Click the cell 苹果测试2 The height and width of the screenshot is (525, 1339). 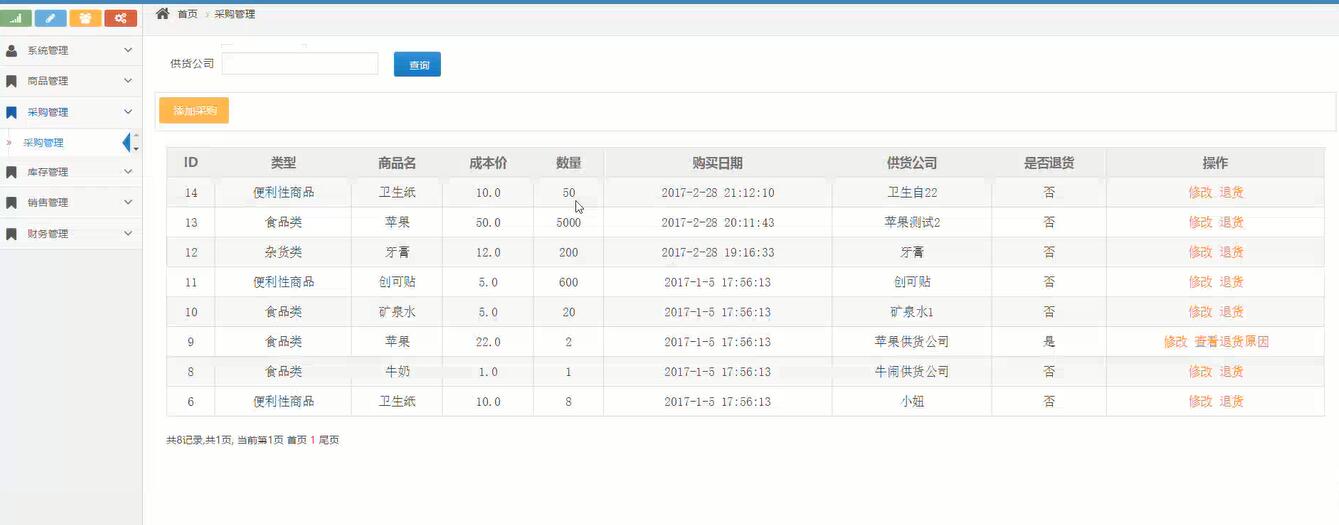click(x=911, y=222)
